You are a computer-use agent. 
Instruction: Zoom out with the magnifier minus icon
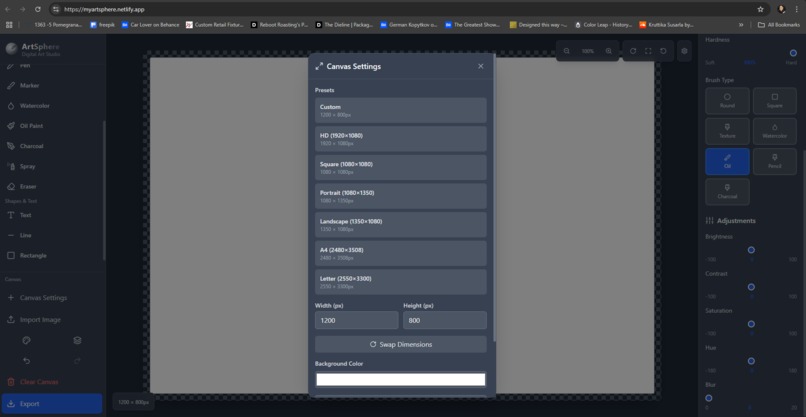[x=566, y=51]
